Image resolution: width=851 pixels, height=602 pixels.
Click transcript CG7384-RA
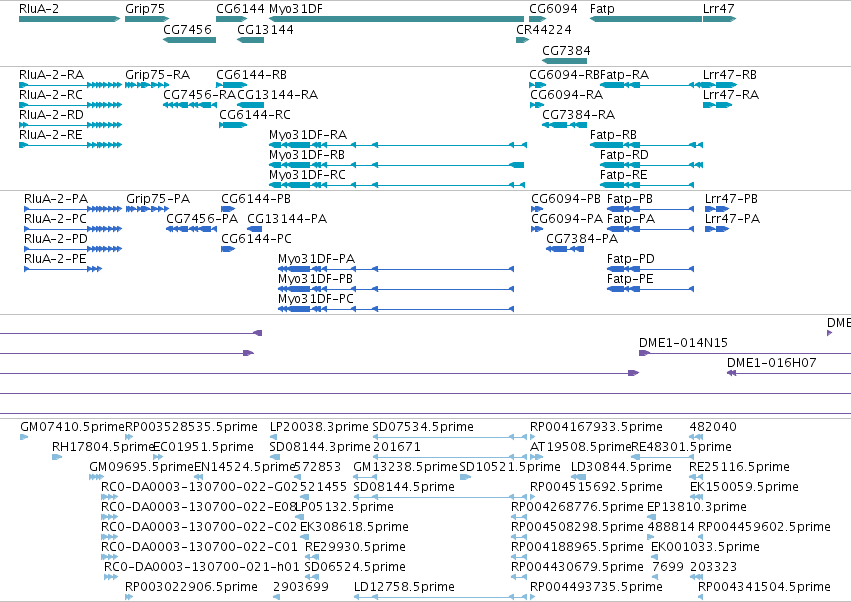pos(564,125)
